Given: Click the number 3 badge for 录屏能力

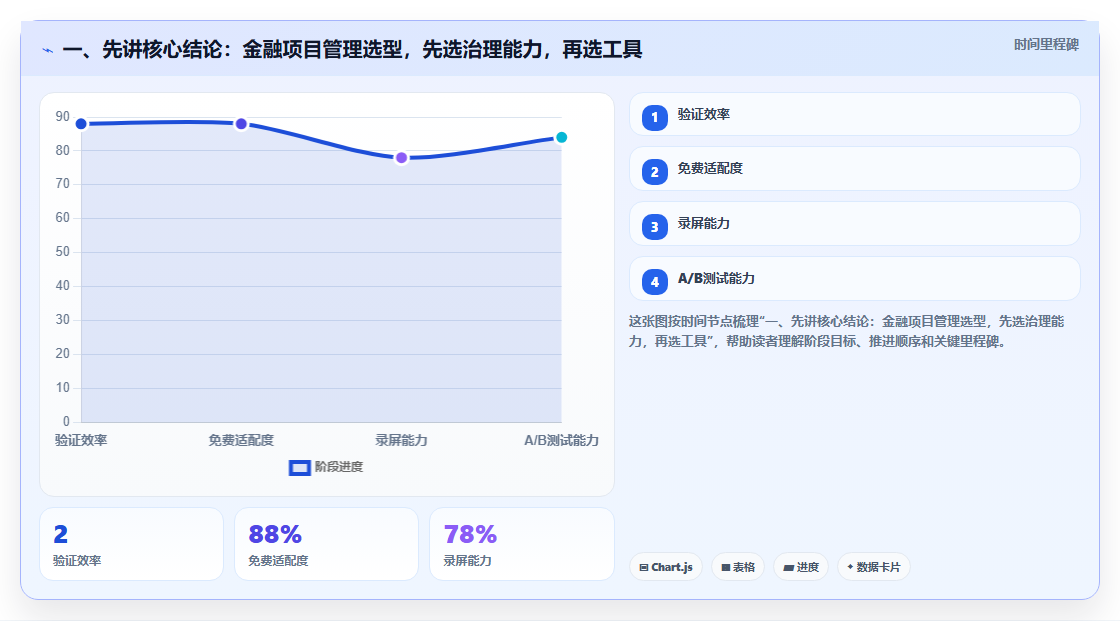Looking at the screenshot, I should click(x=654, y=227).
